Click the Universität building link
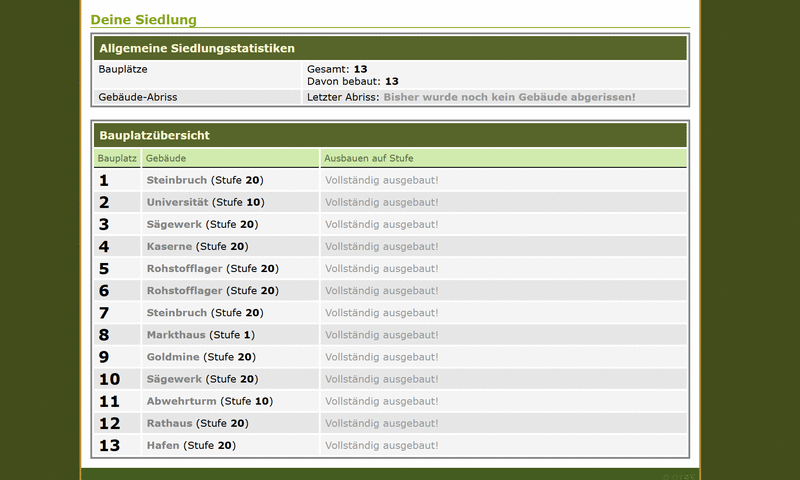The height and width of the screenshot is (480, 800). coord(177,202)
